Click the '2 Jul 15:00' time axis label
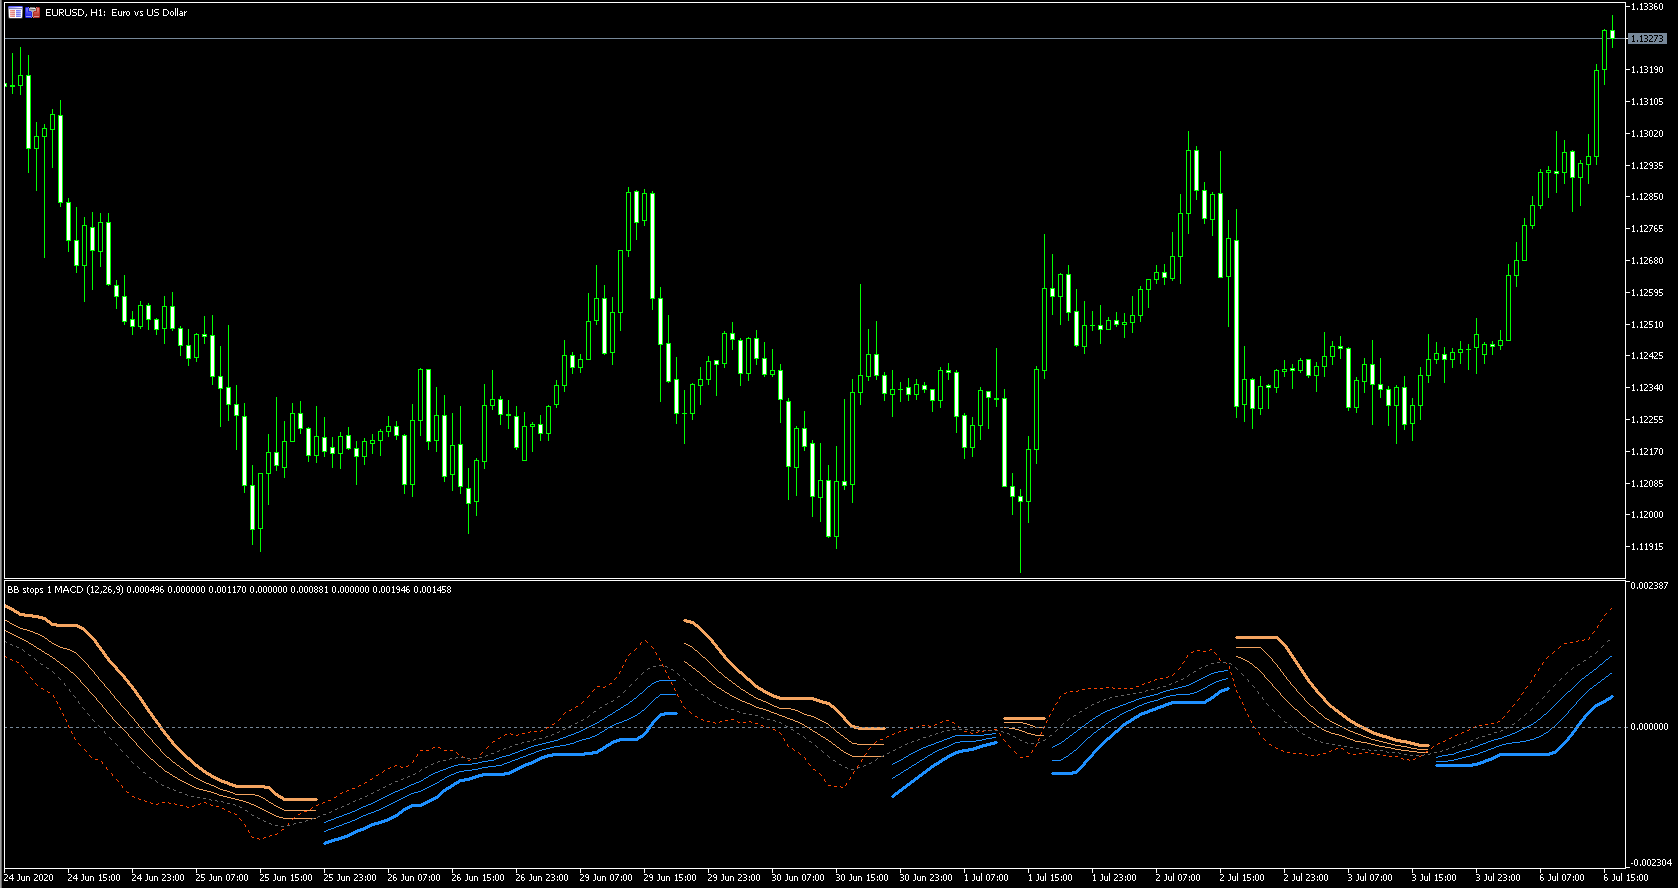Viewport: 1678px width, 888px height. 1242,878
